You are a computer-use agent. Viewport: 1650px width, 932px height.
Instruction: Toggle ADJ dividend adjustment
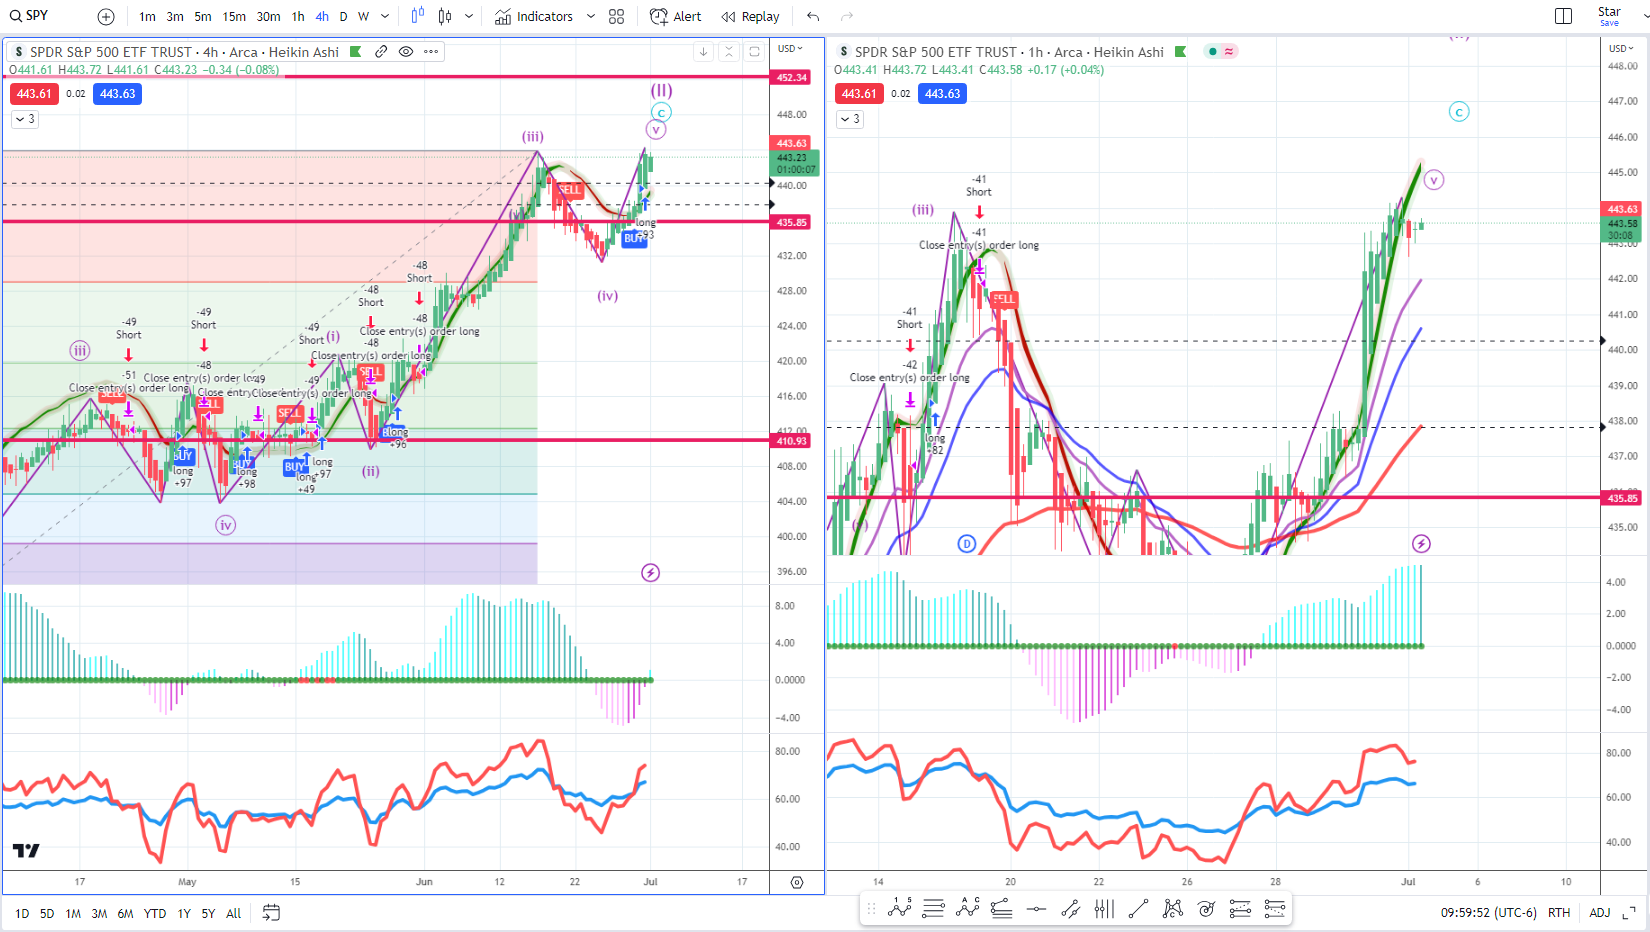point(1600,912)
